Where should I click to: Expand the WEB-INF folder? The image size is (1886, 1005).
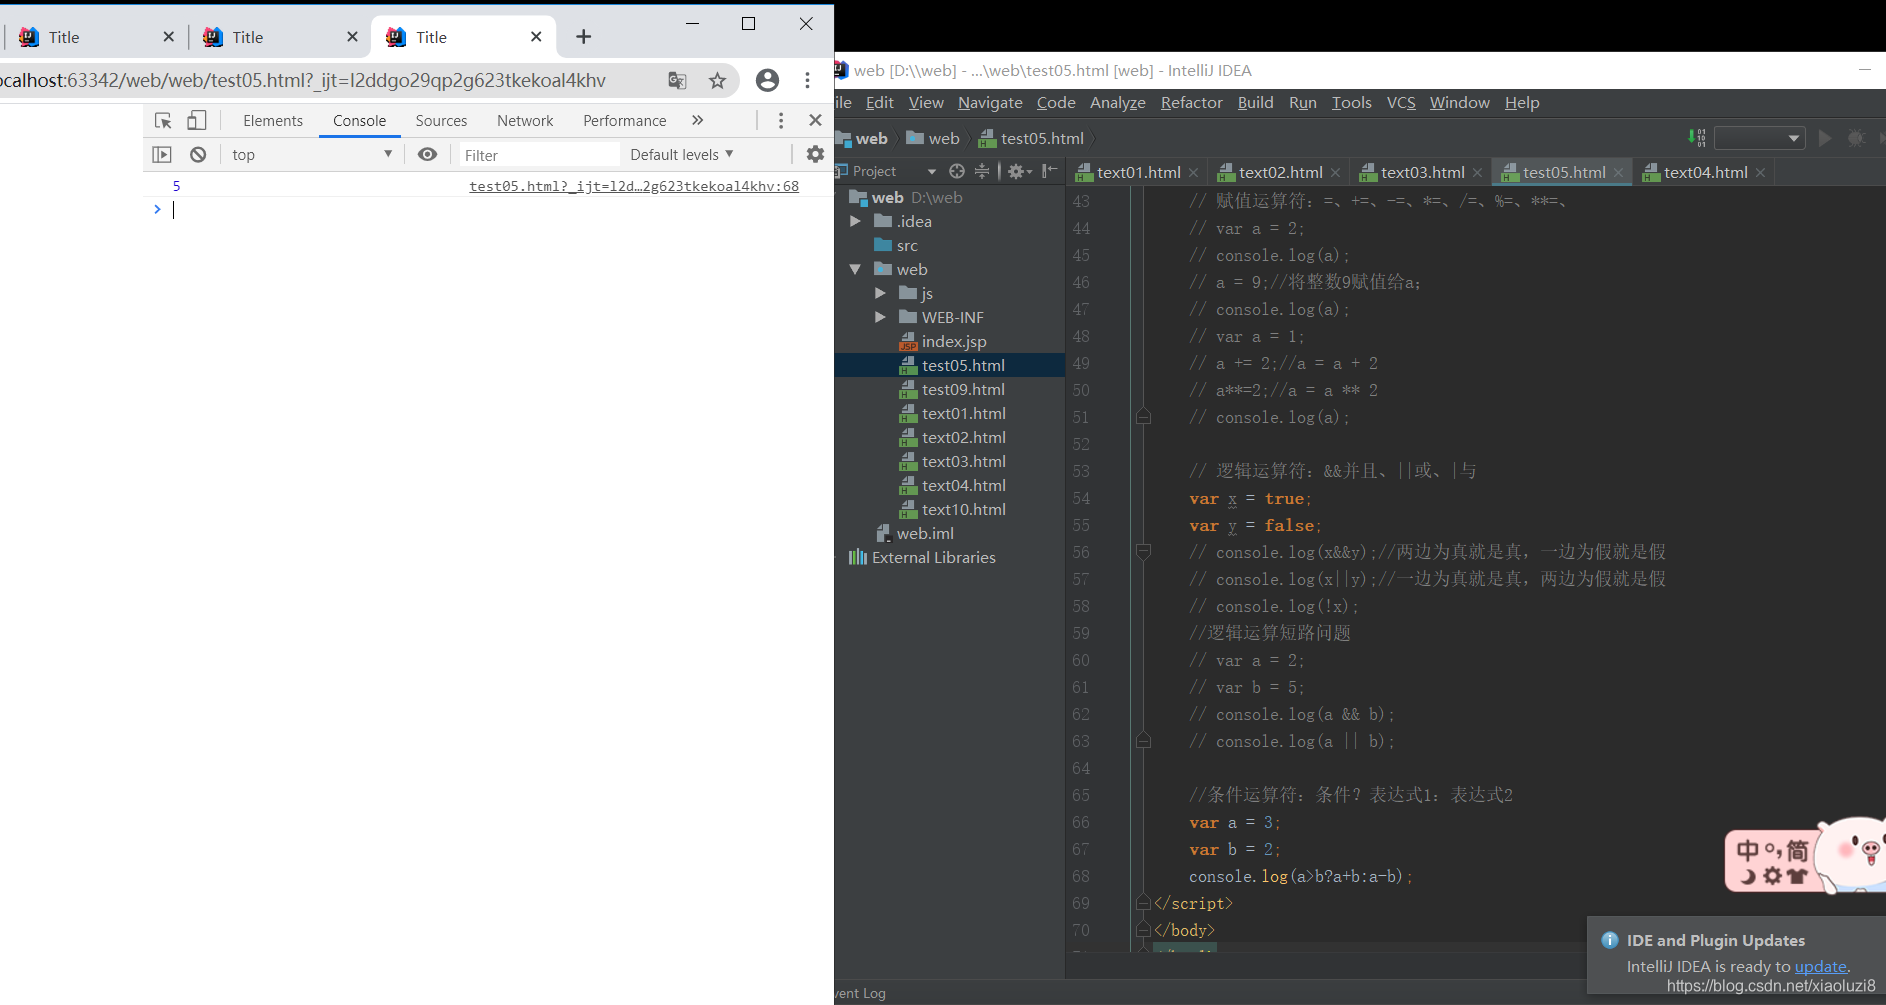point(880,317)
